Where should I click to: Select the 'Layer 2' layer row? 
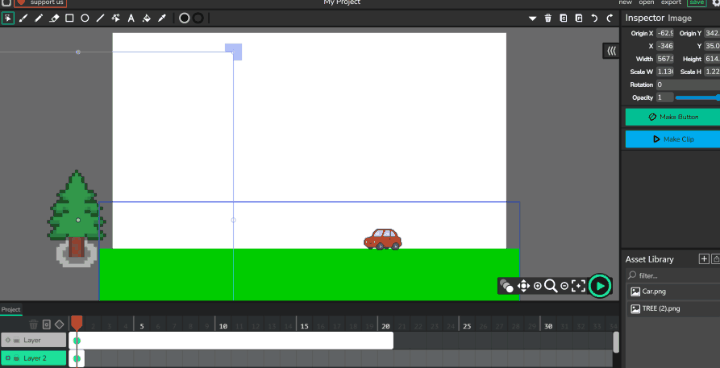[x=34, y=358]
